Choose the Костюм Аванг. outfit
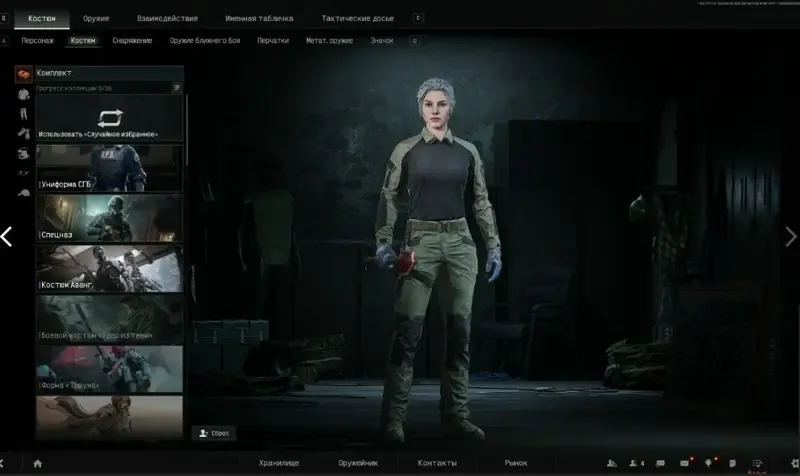Screen dimensions: 800x476 tap(109, 268)
